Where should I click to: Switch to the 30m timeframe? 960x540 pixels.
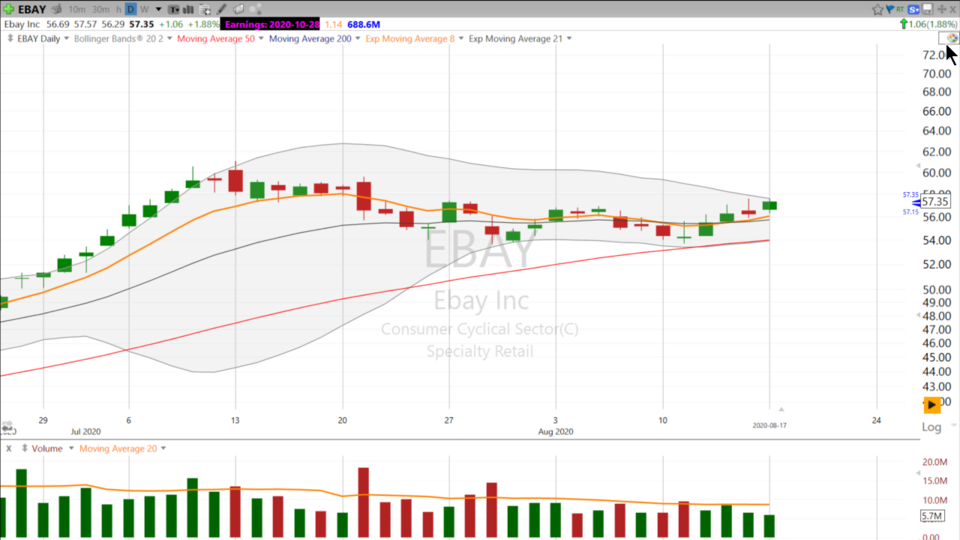(x=101, y=9)
